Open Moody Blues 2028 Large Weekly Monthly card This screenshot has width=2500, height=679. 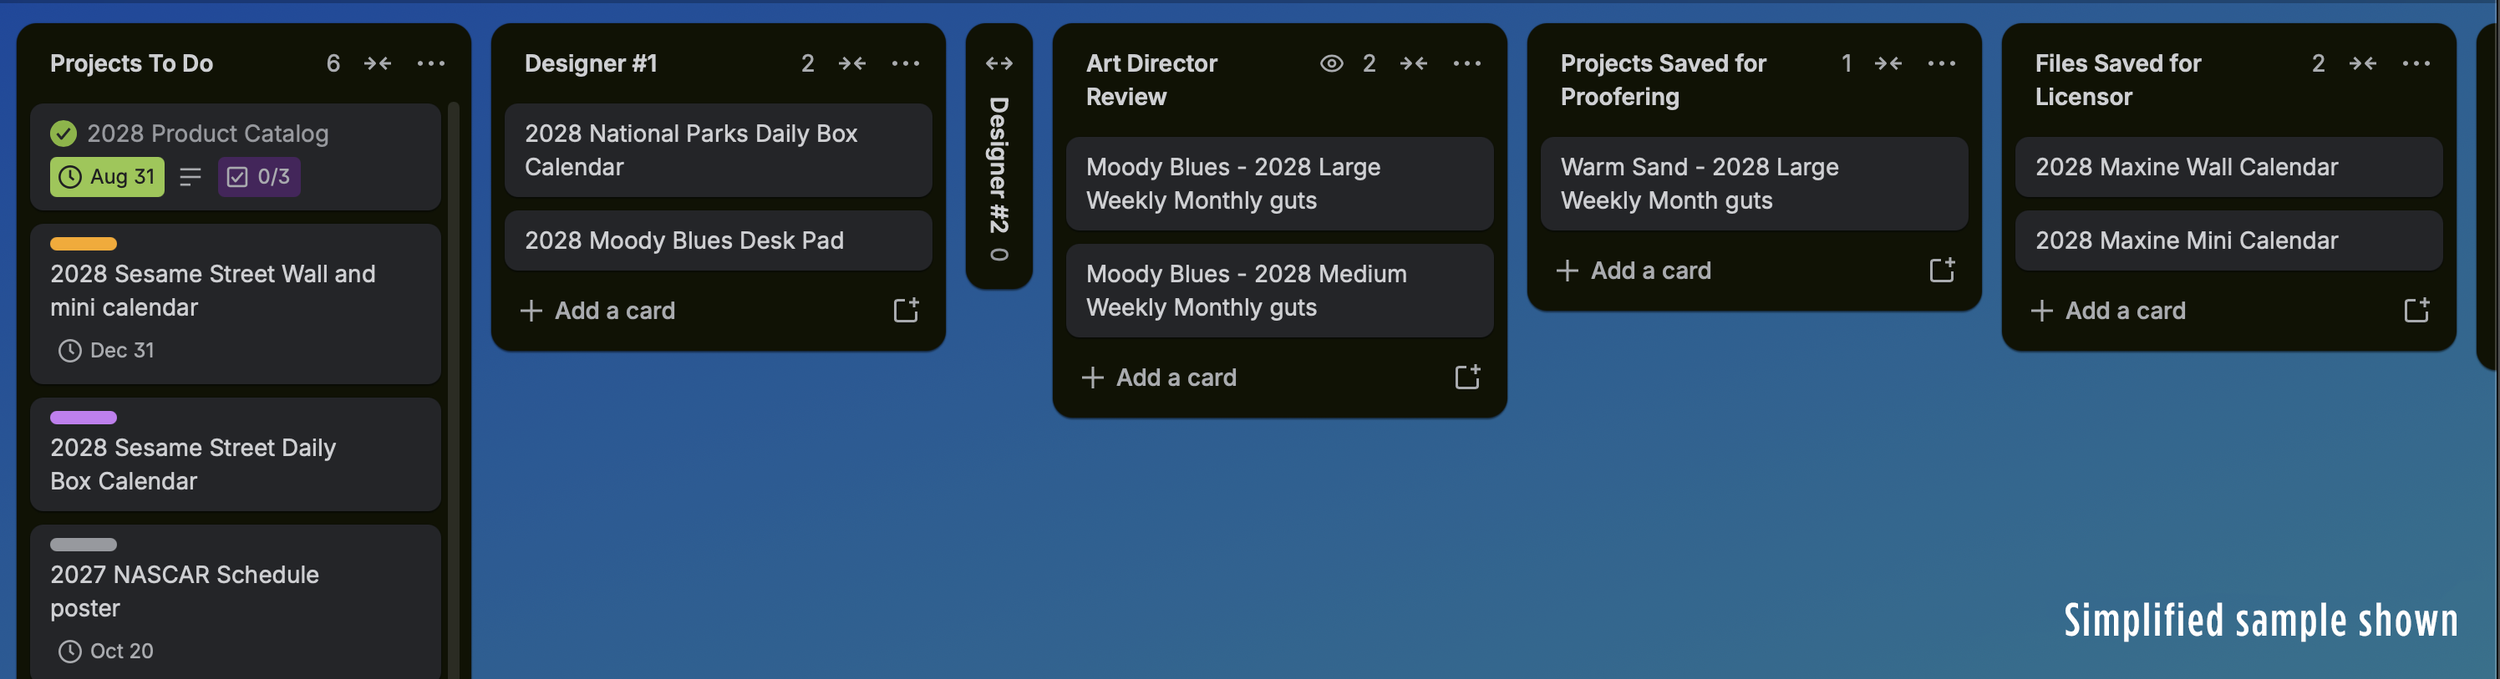point(1279,184)
